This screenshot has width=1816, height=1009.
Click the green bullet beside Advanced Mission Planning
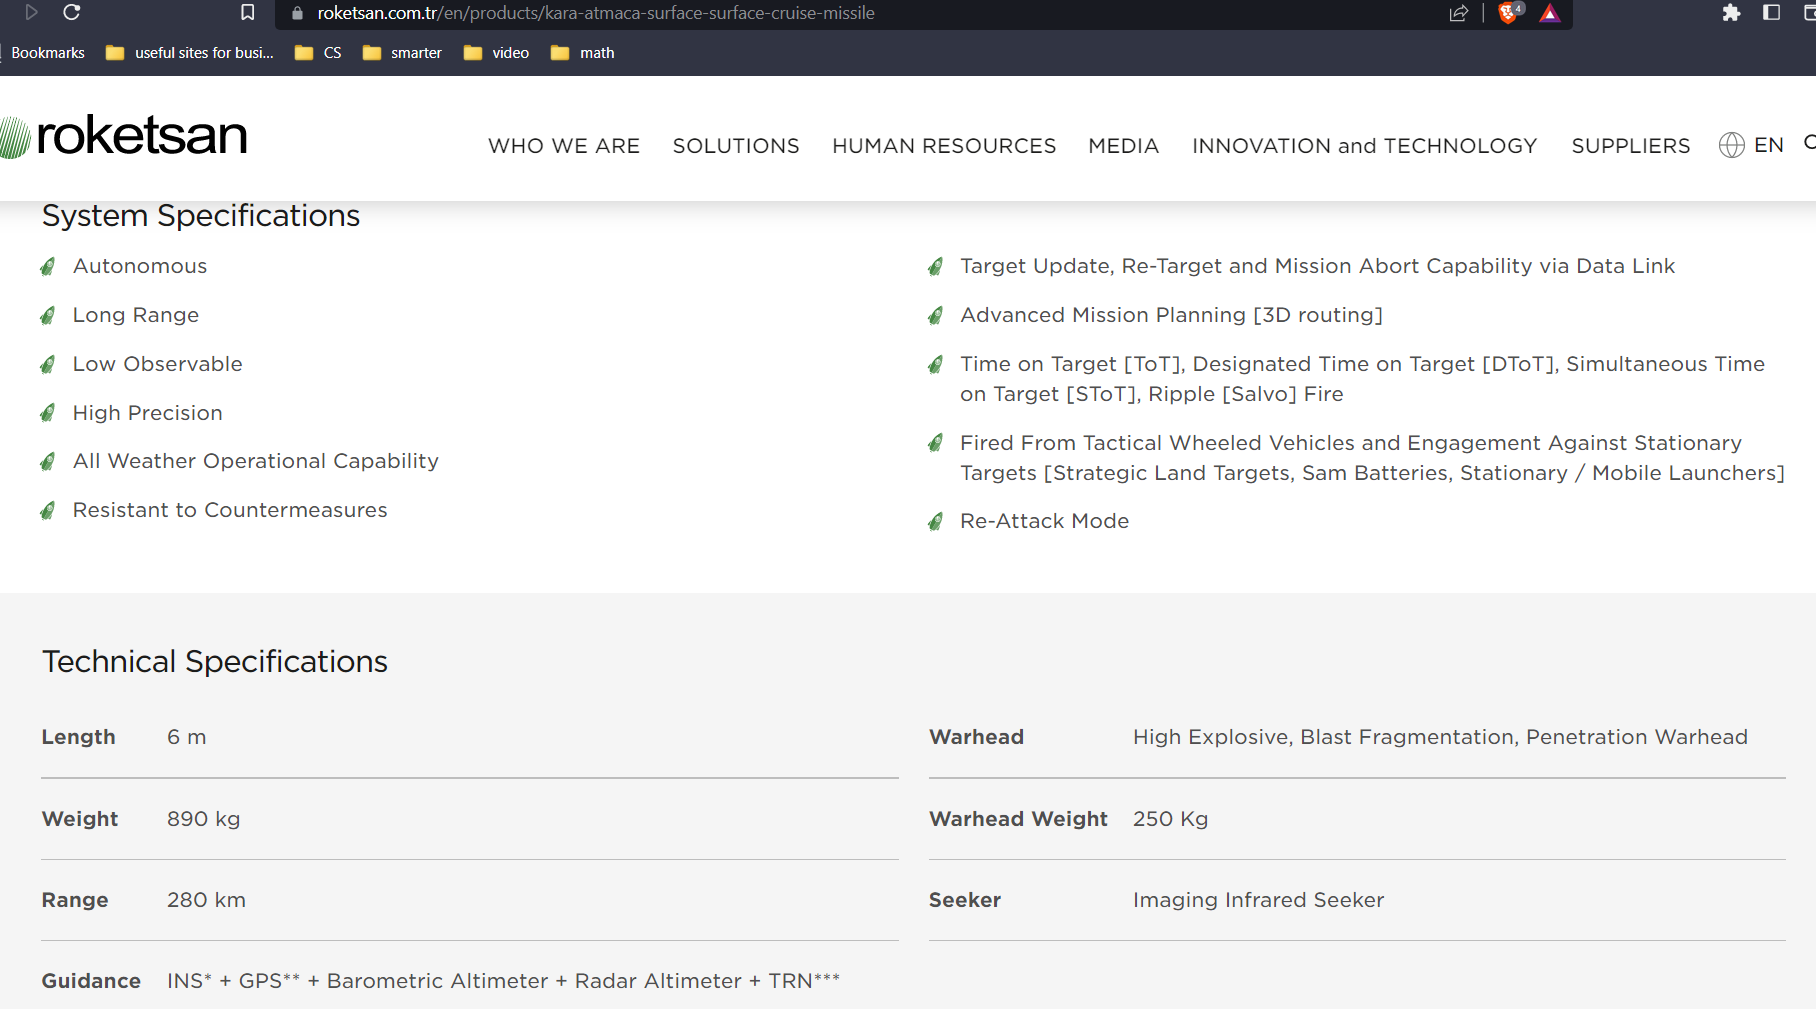(935, 315)
